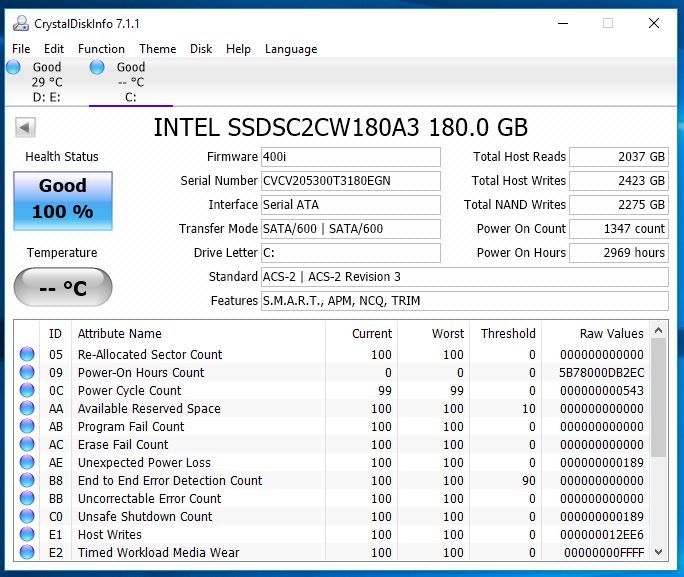Screen dimensions: 684x577
Task: Open the File menu
Action: coord(21,49)
